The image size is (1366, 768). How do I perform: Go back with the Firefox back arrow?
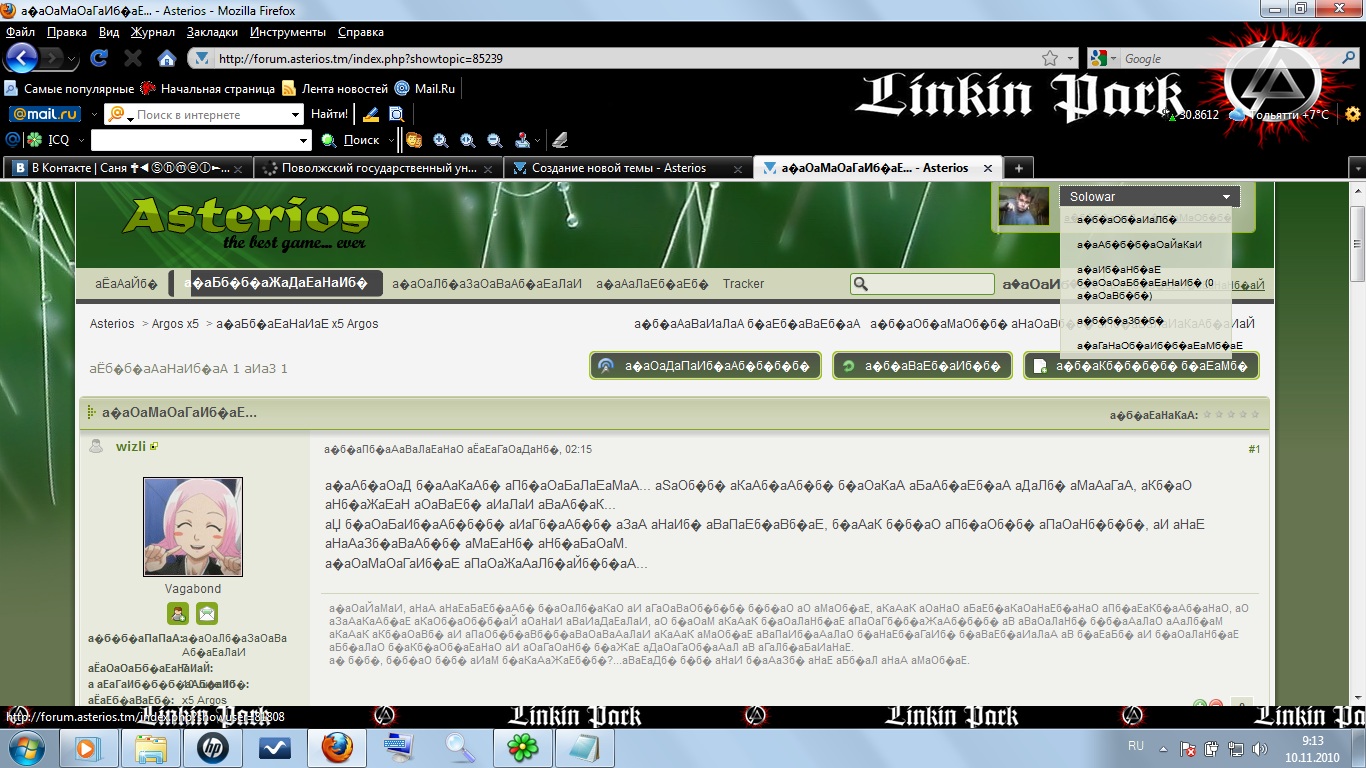pos(22,58)
